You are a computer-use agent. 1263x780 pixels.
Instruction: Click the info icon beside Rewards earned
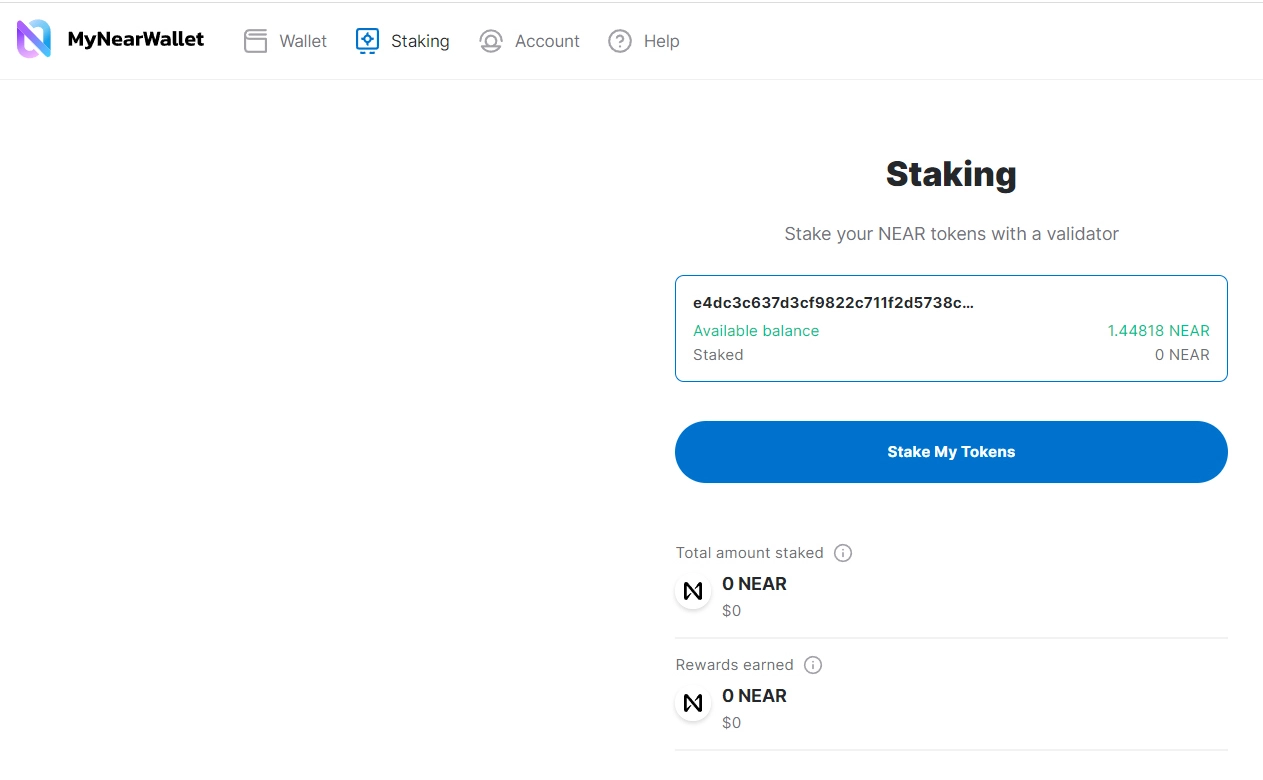[813, 664]
